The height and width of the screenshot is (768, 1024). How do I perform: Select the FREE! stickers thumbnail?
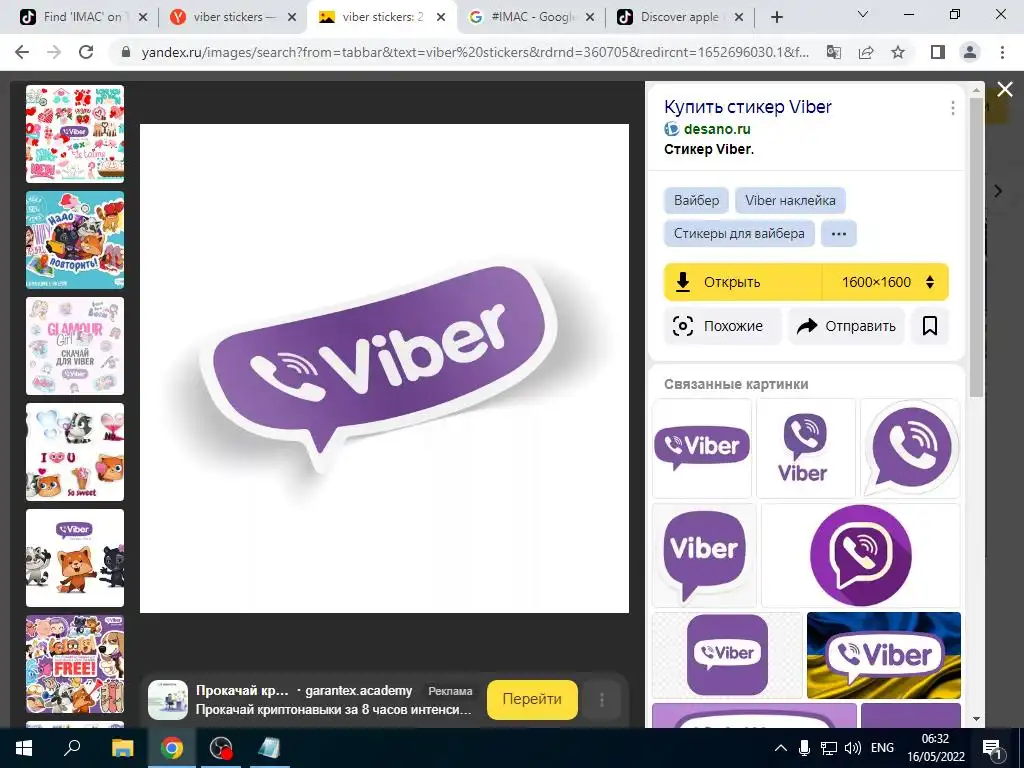(75, 664)
